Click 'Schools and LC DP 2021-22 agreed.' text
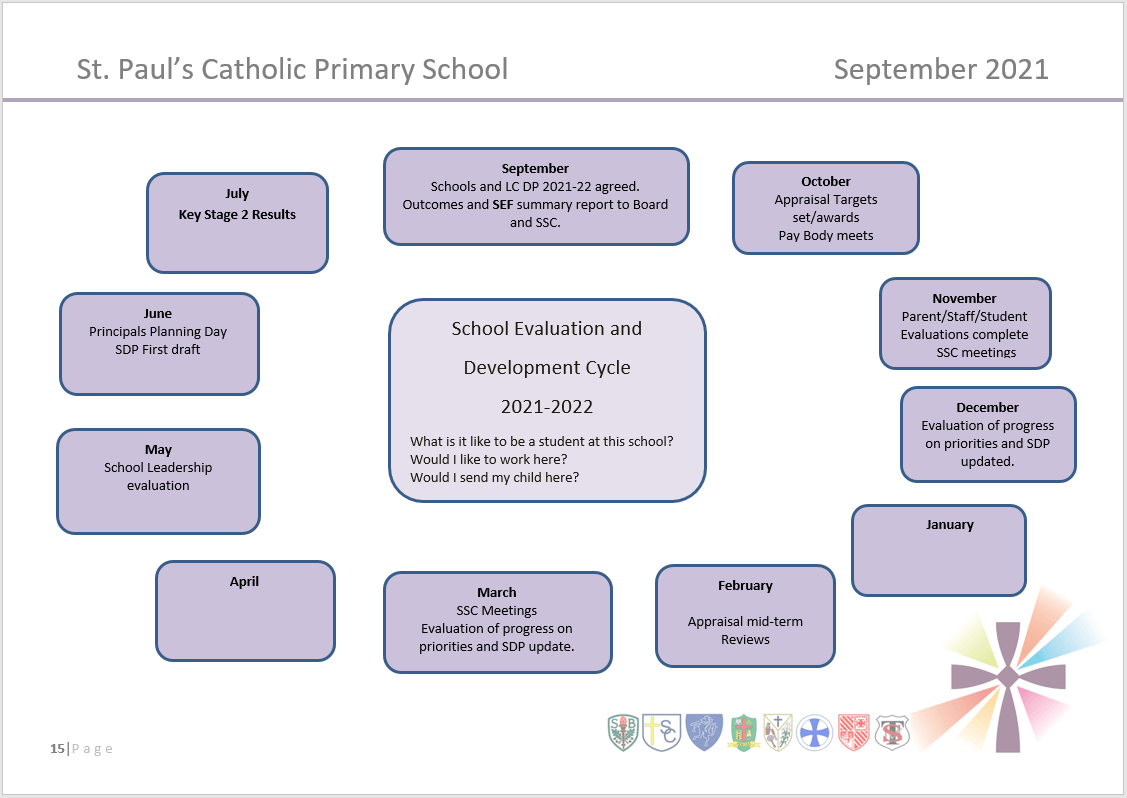1127x798 pixels. 535,186
